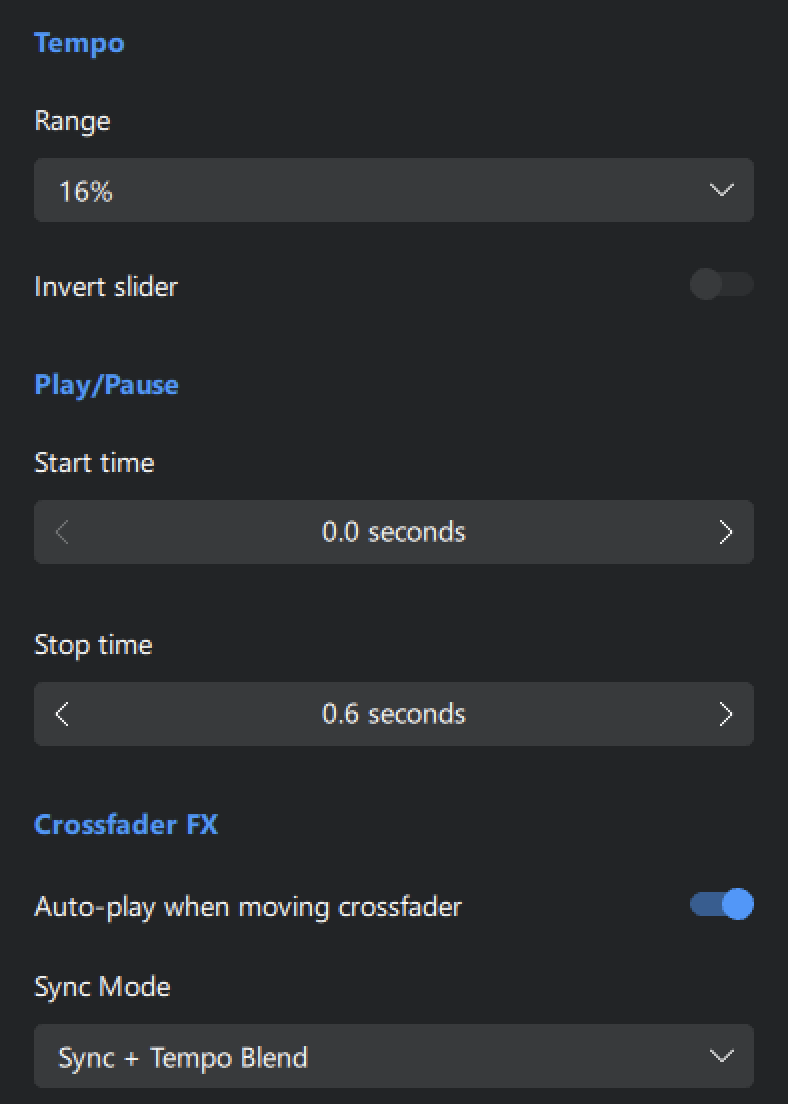Toggle the Invert slider option off and verify

tap(722, 285)
